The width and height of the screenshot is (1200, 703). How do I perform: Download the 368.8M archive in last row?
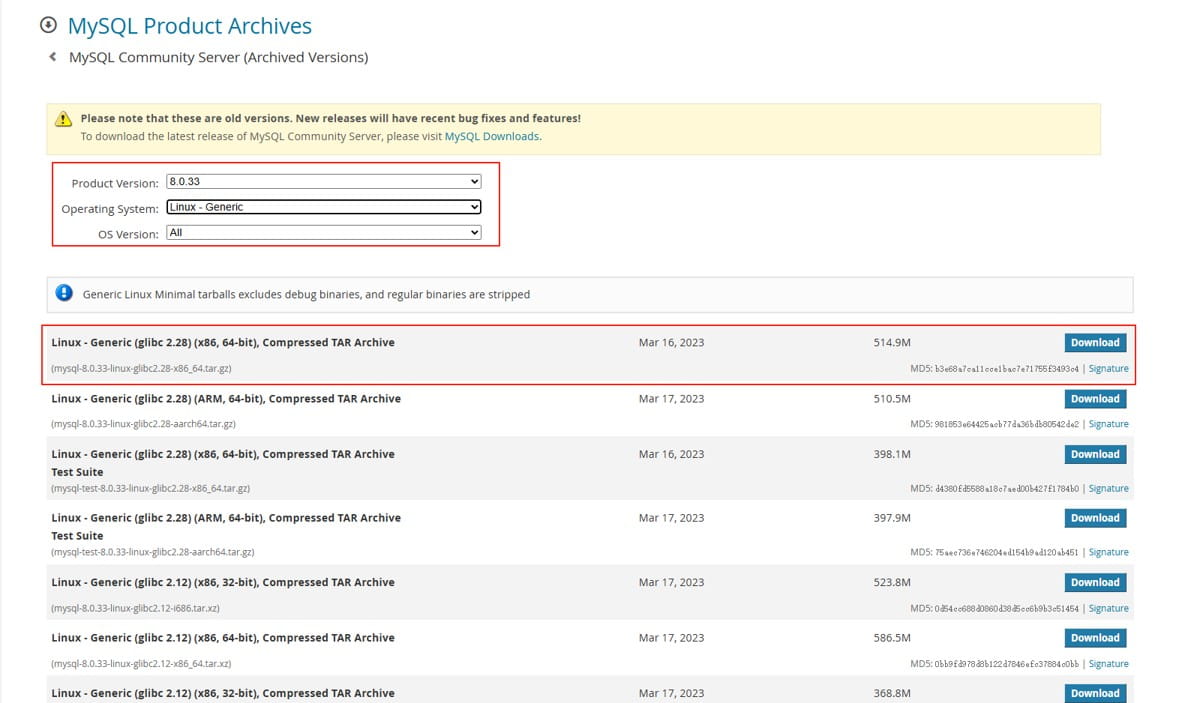(x=1095, y=693)
